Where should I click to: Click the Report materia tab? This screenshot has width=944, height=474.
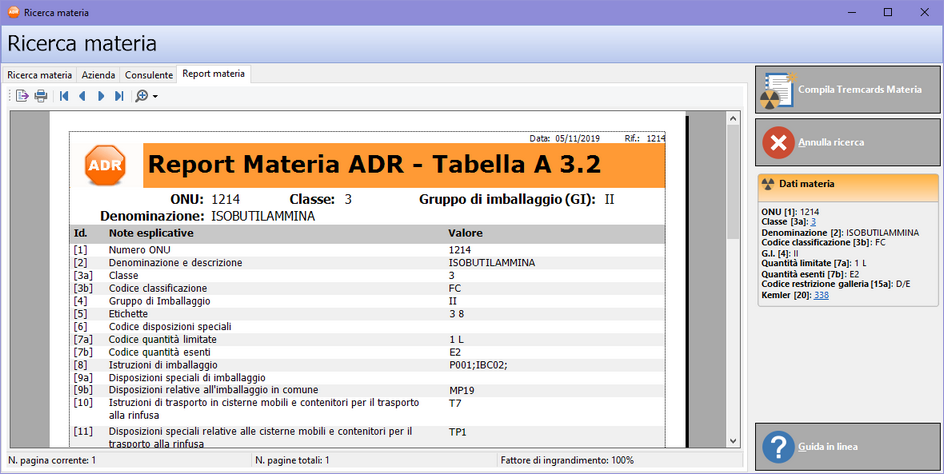214,74
